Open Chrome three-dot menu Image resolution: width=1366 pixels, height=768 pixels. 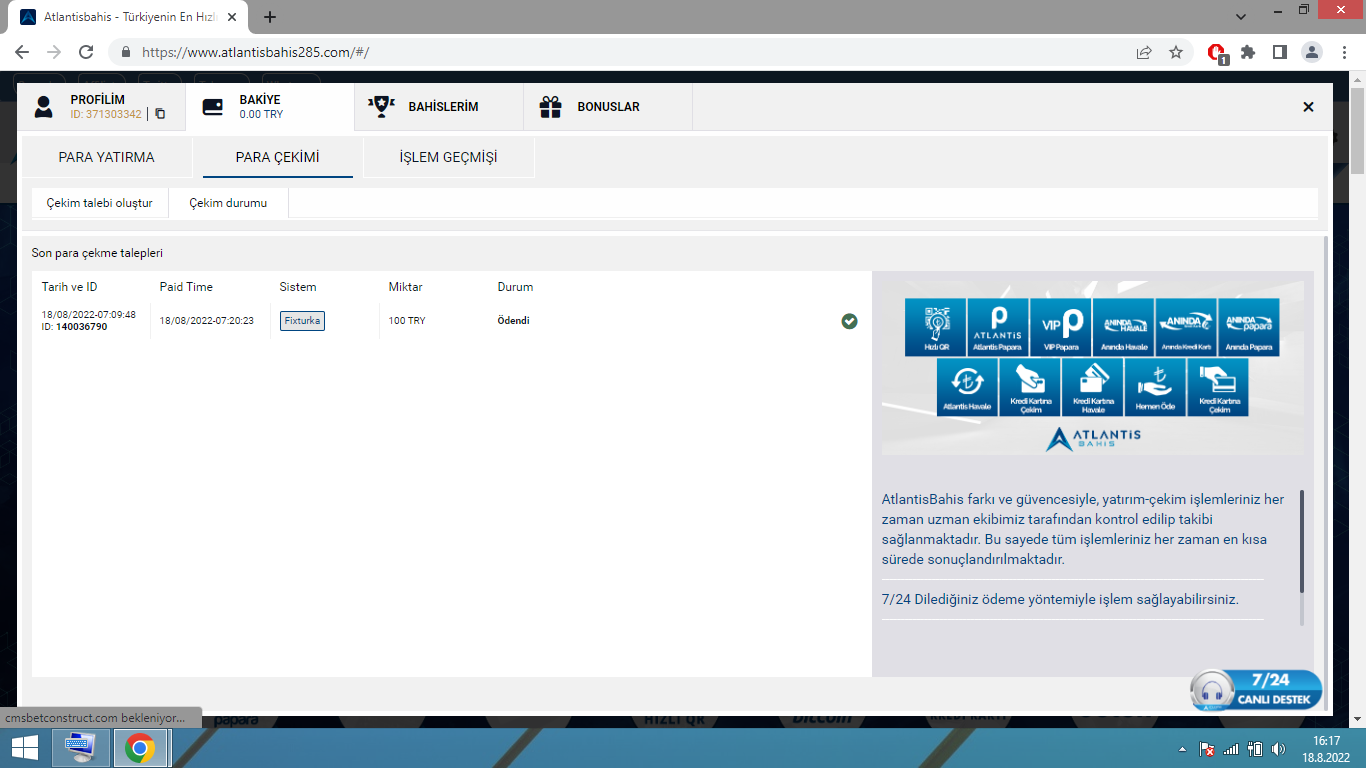(1342, 52)
